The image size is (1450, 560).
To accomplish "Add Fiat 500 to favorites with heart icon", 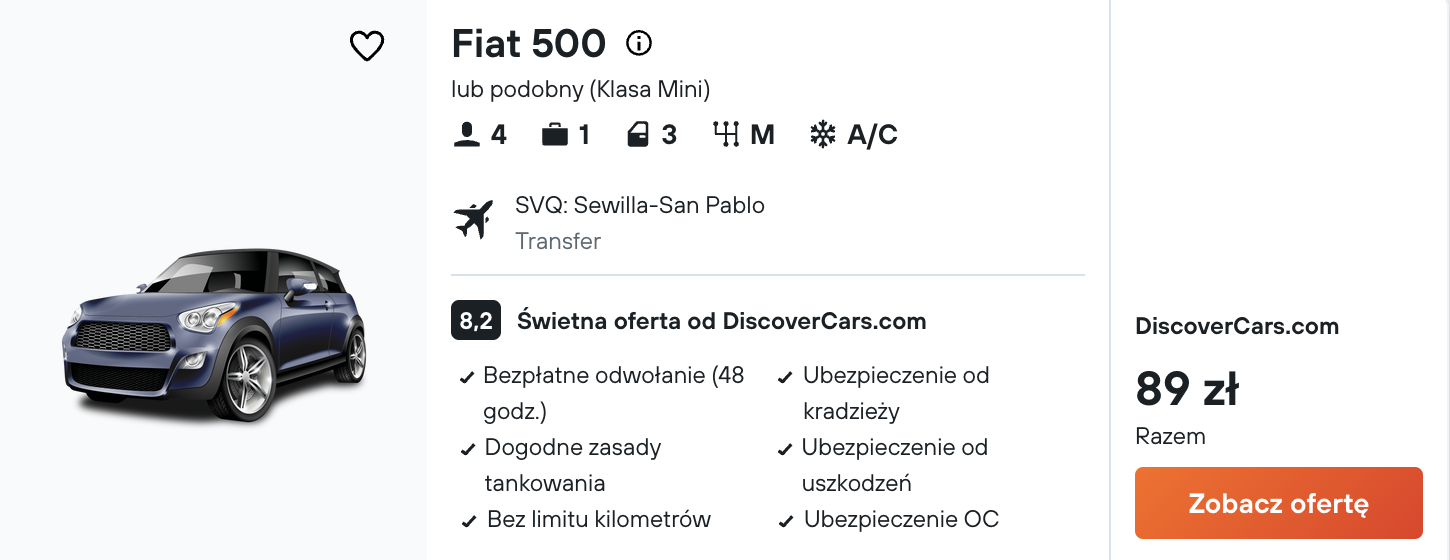I will click(x=367, y=45).
